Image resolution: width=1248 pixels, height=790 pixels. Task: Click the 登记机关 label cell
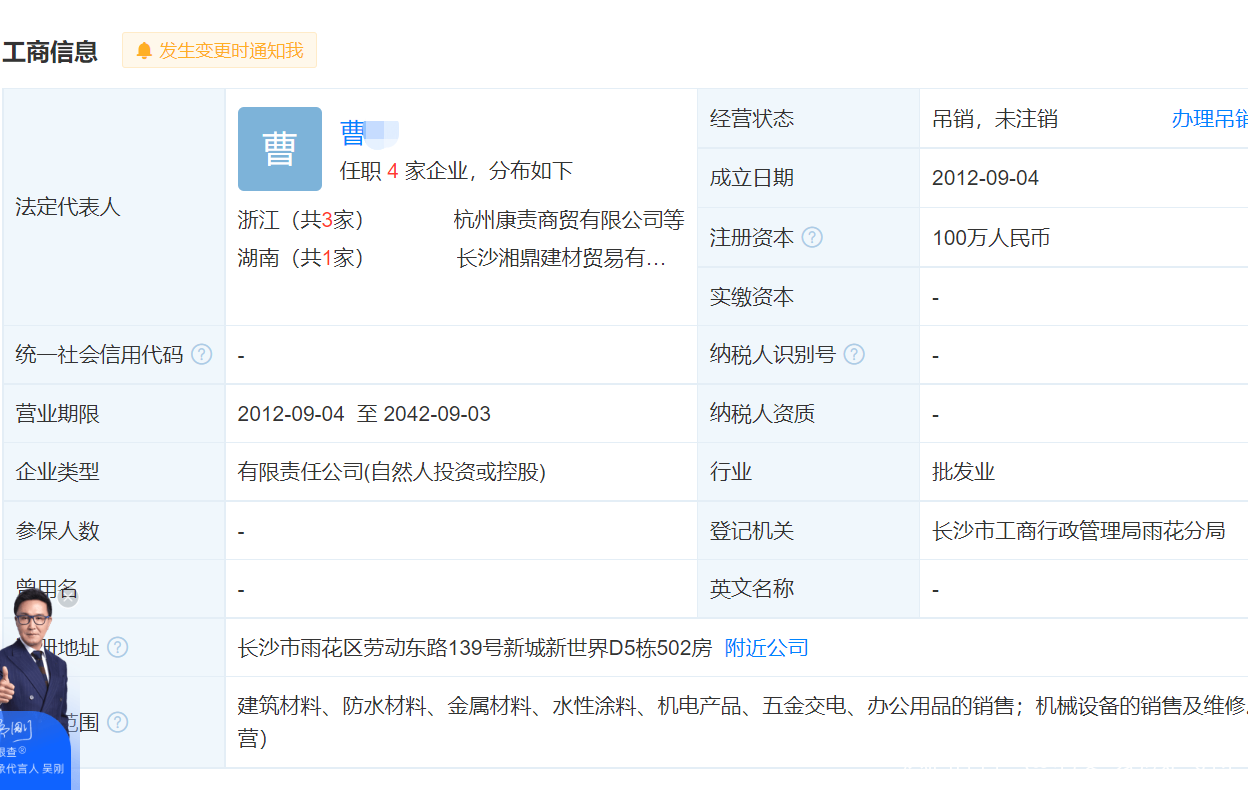(x=808, y=531)
